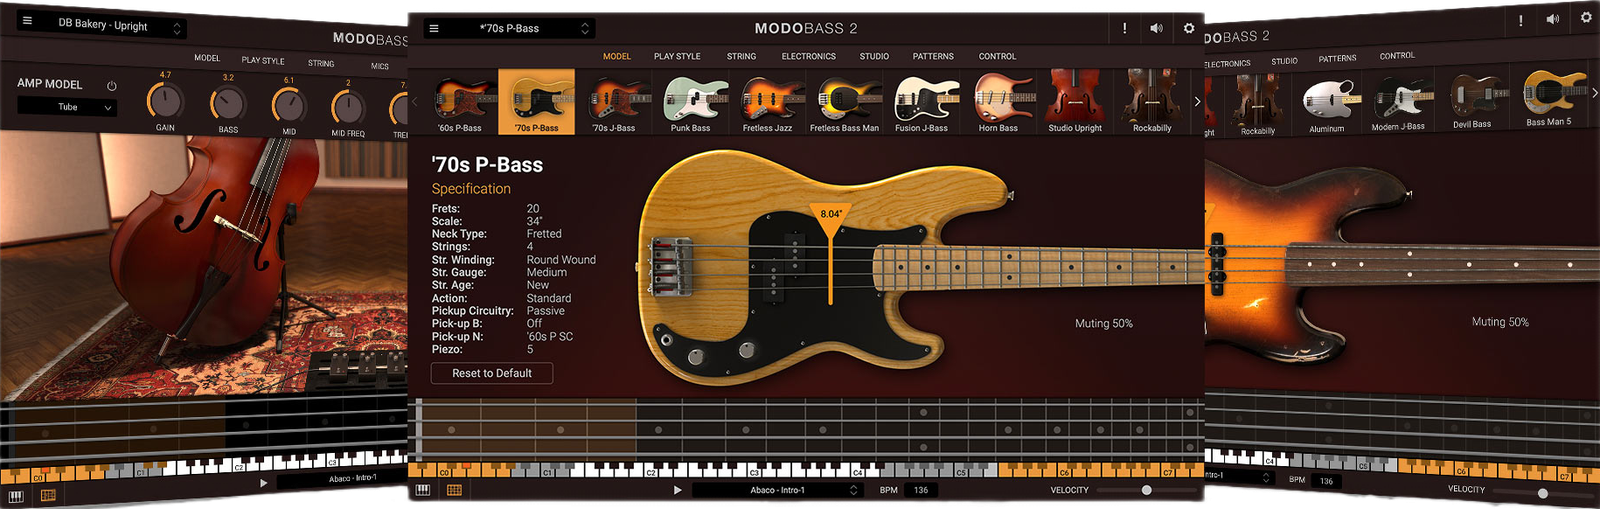Select the Devil Bass model in right window
Image resolution: width=1600 pixels, height=509 pixels.
[1472, 100]
